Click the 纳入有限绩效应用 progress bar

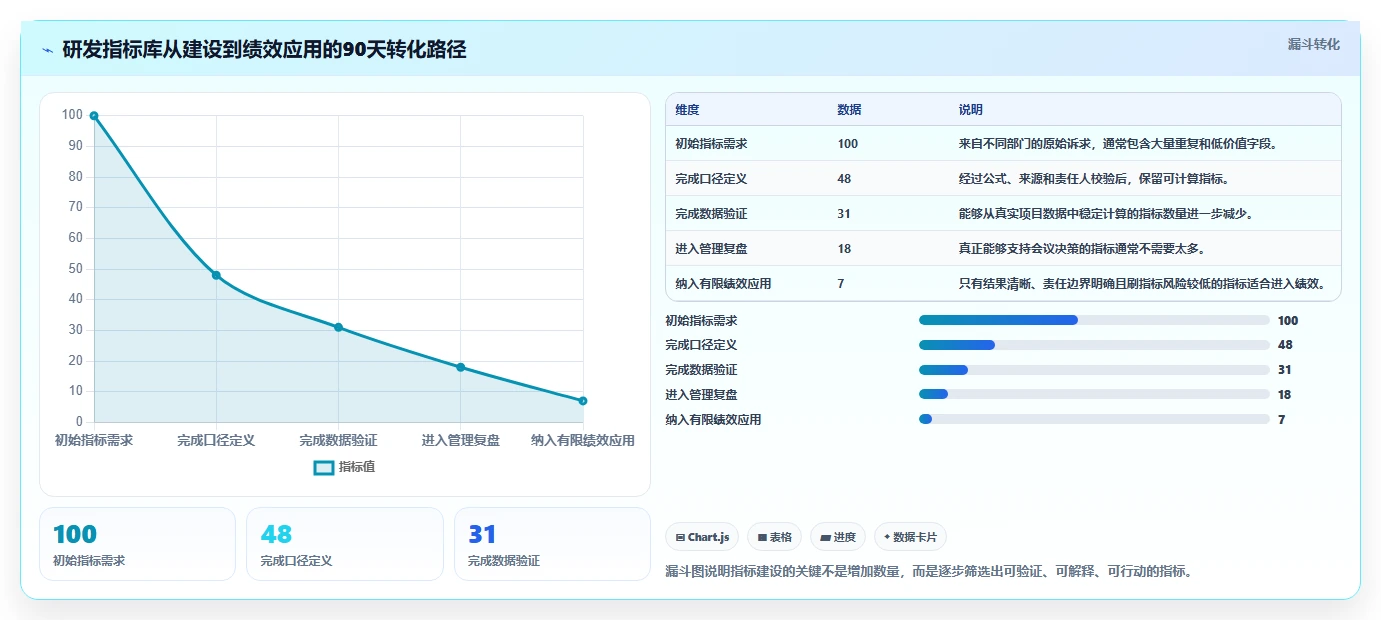pyautogui.click(x=1094, y=420)
